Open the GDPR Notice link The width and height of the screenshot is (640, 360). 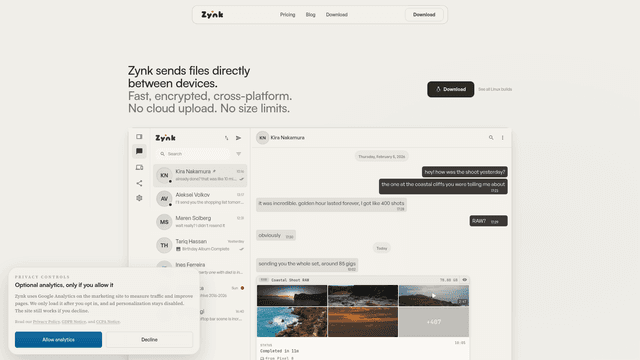click(74, 322)
